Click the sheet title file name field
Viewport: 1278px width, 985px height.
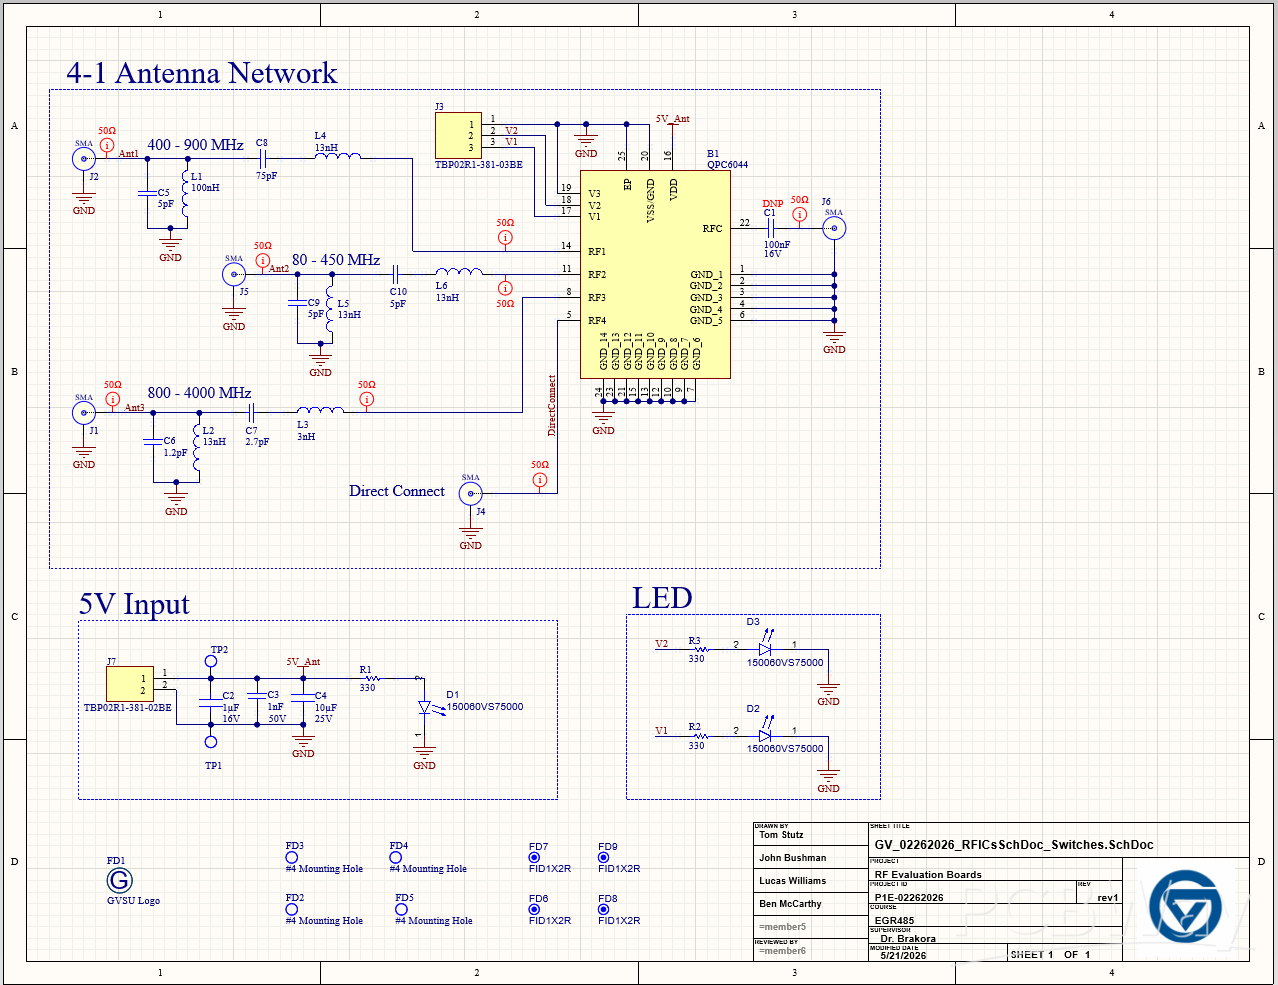point(1014,845)
